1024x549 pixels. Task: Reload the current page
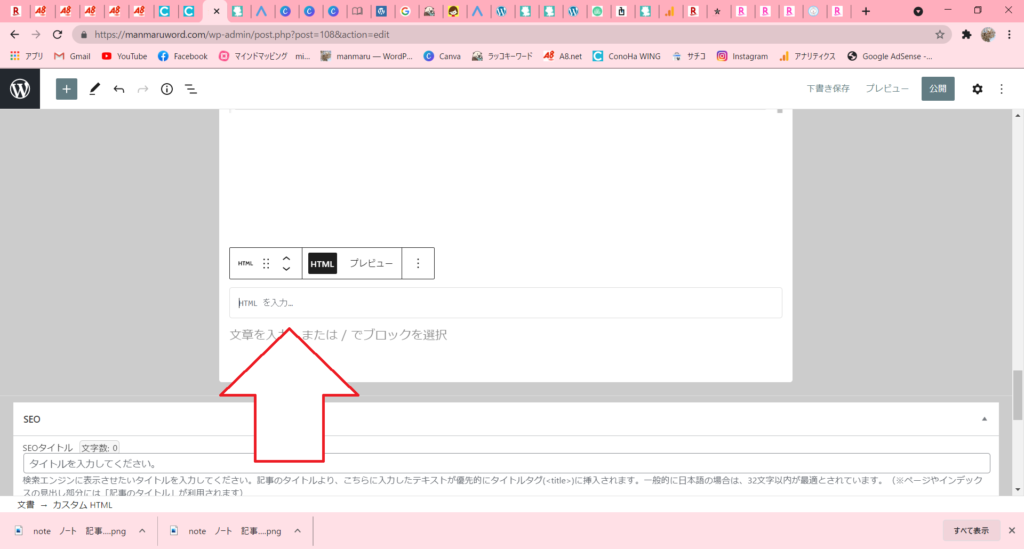pos(57,35)
